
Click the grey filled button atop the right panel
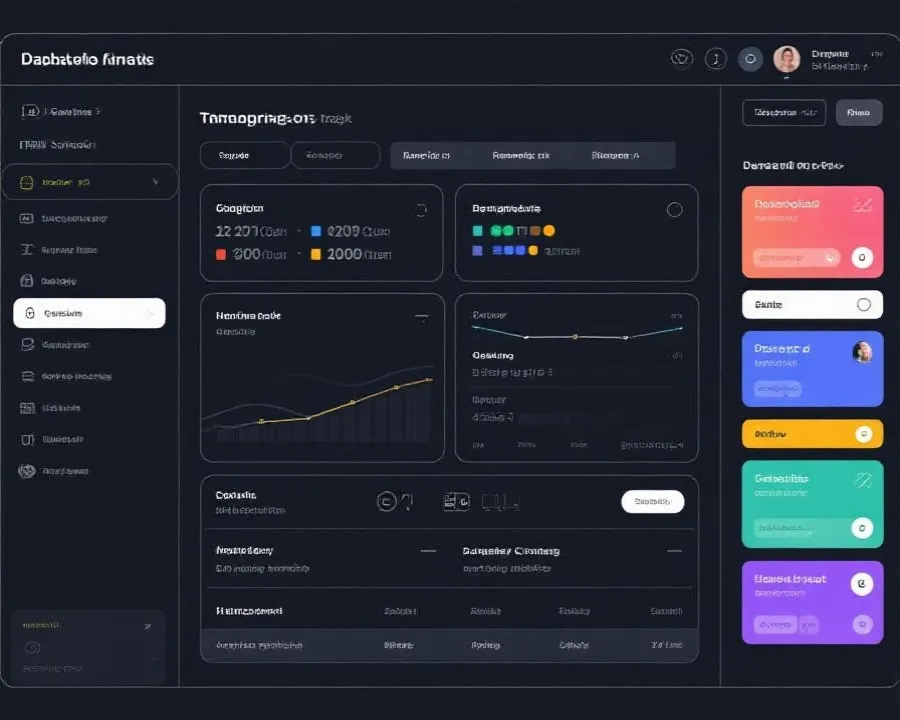click(858, 113)
